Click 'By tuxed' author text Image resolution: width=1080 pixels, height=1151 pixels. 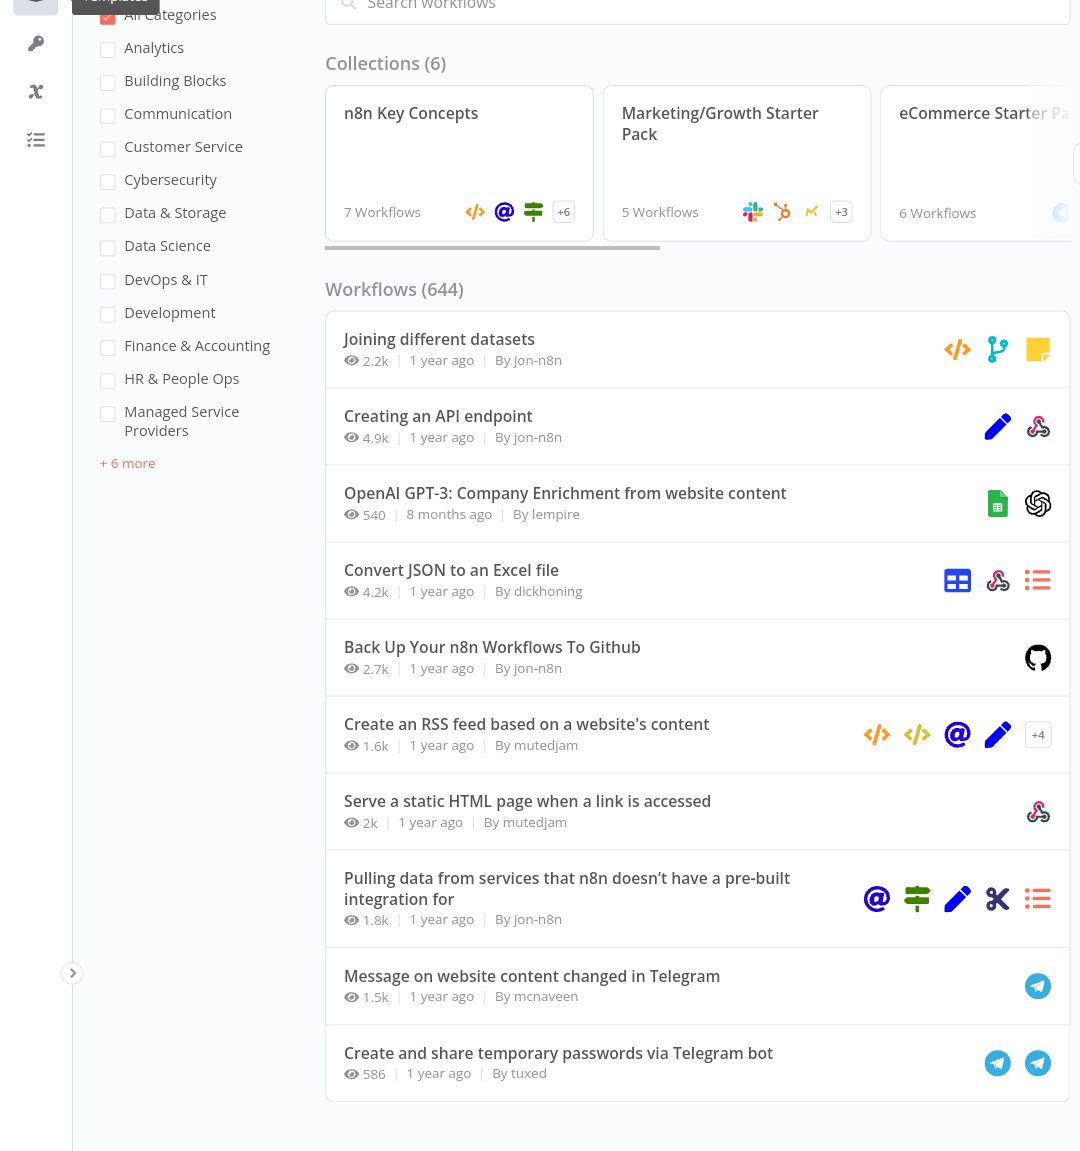click(519, 1074)
